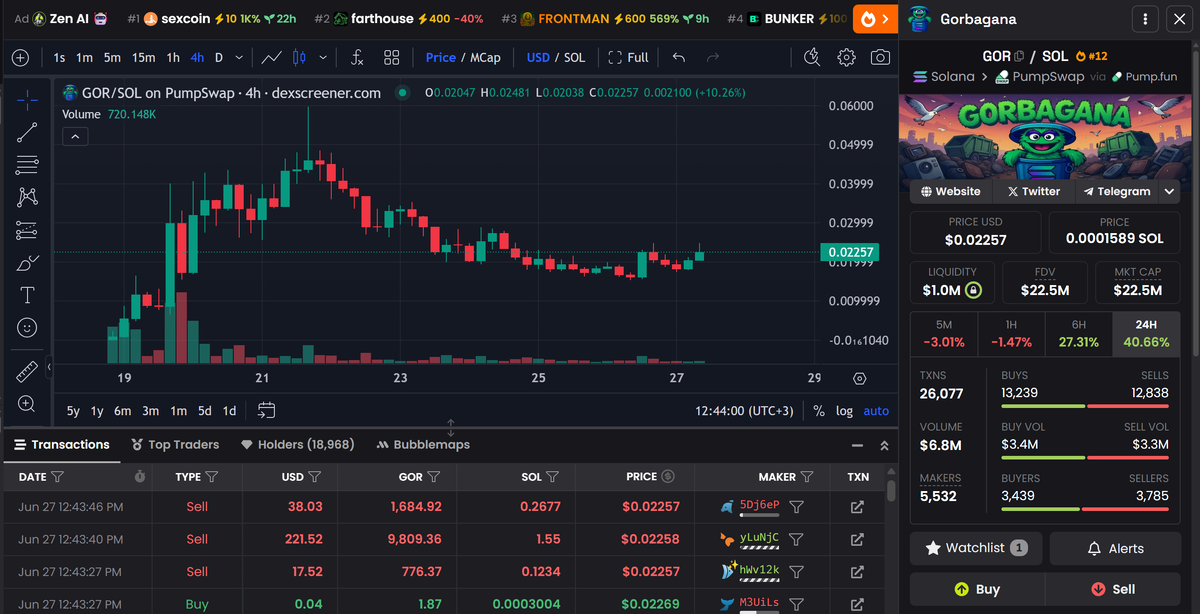1200x614 pixels.
Task: Select the 5d chart date range
Action: coord(204,411)
